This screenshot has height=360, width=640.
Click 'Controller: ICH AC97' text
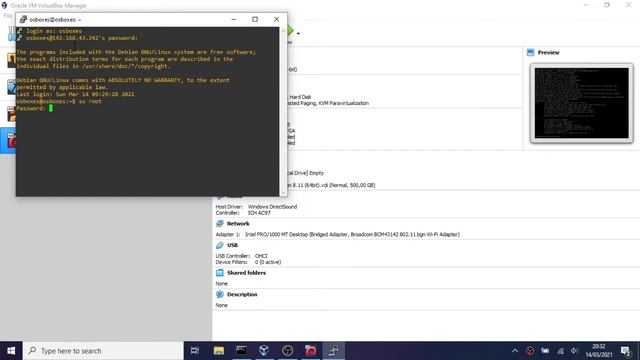tap(243, 213)
